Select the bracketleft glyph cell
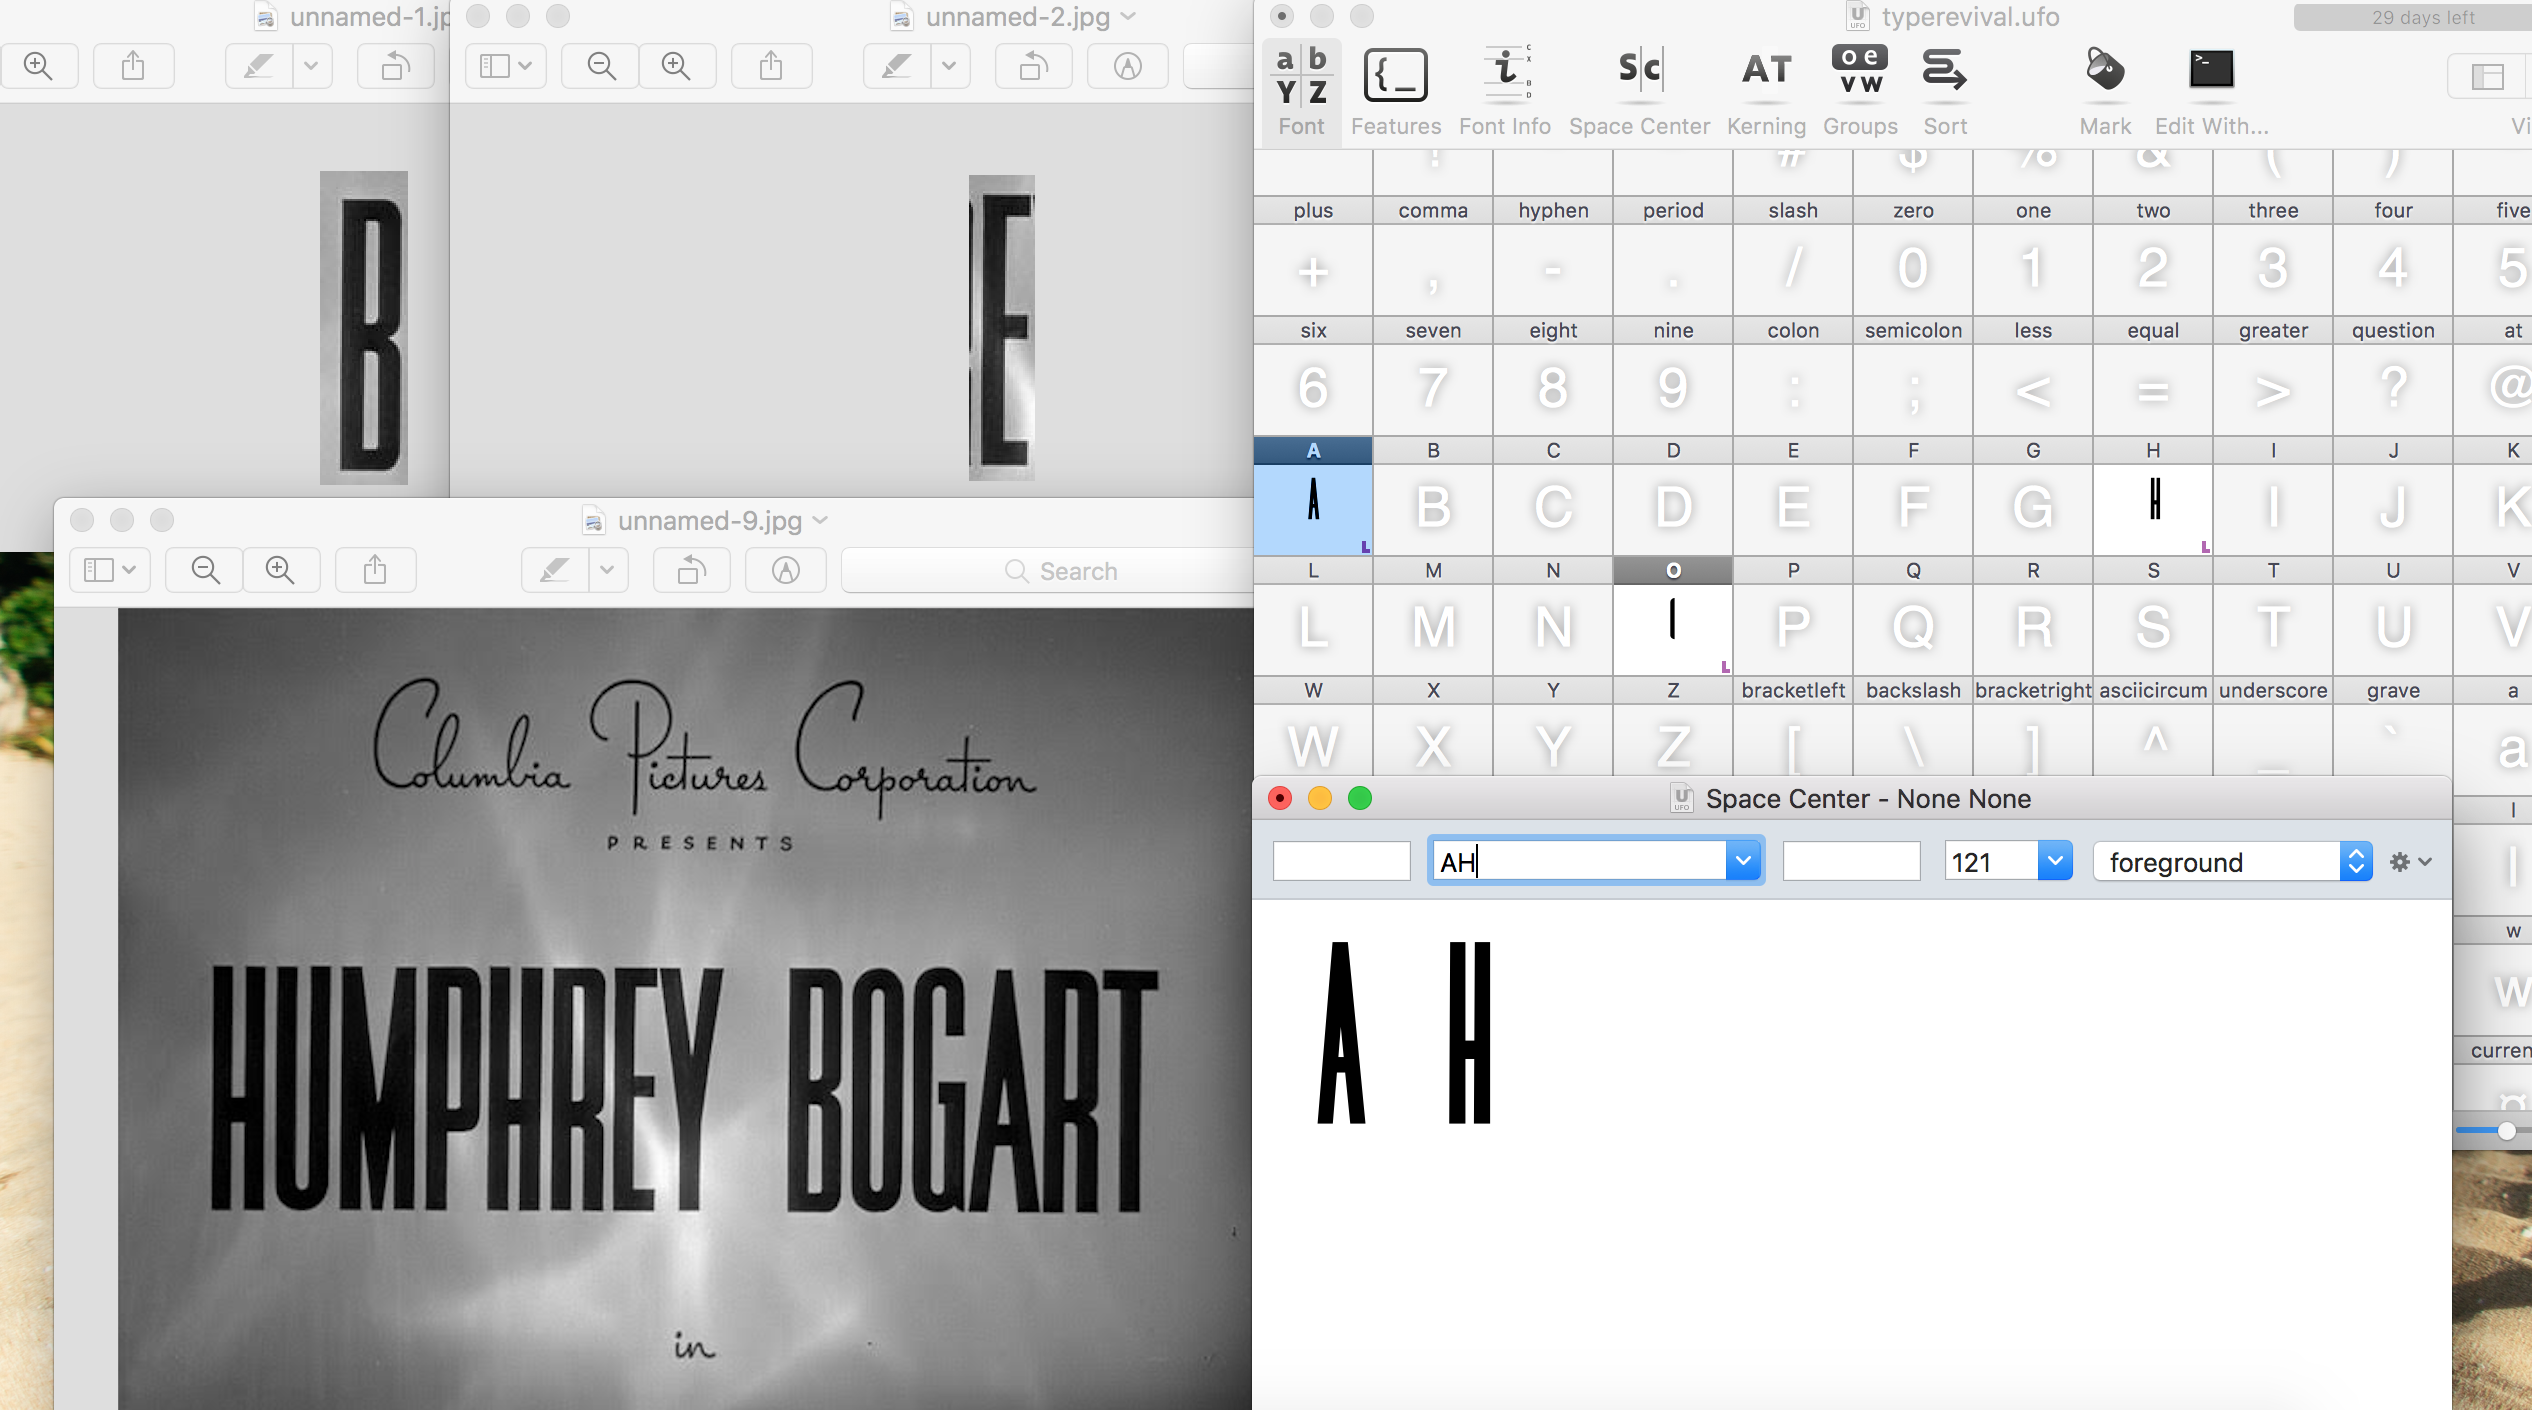The height and width of the screenshot is (1410, 2532). 1793,729
